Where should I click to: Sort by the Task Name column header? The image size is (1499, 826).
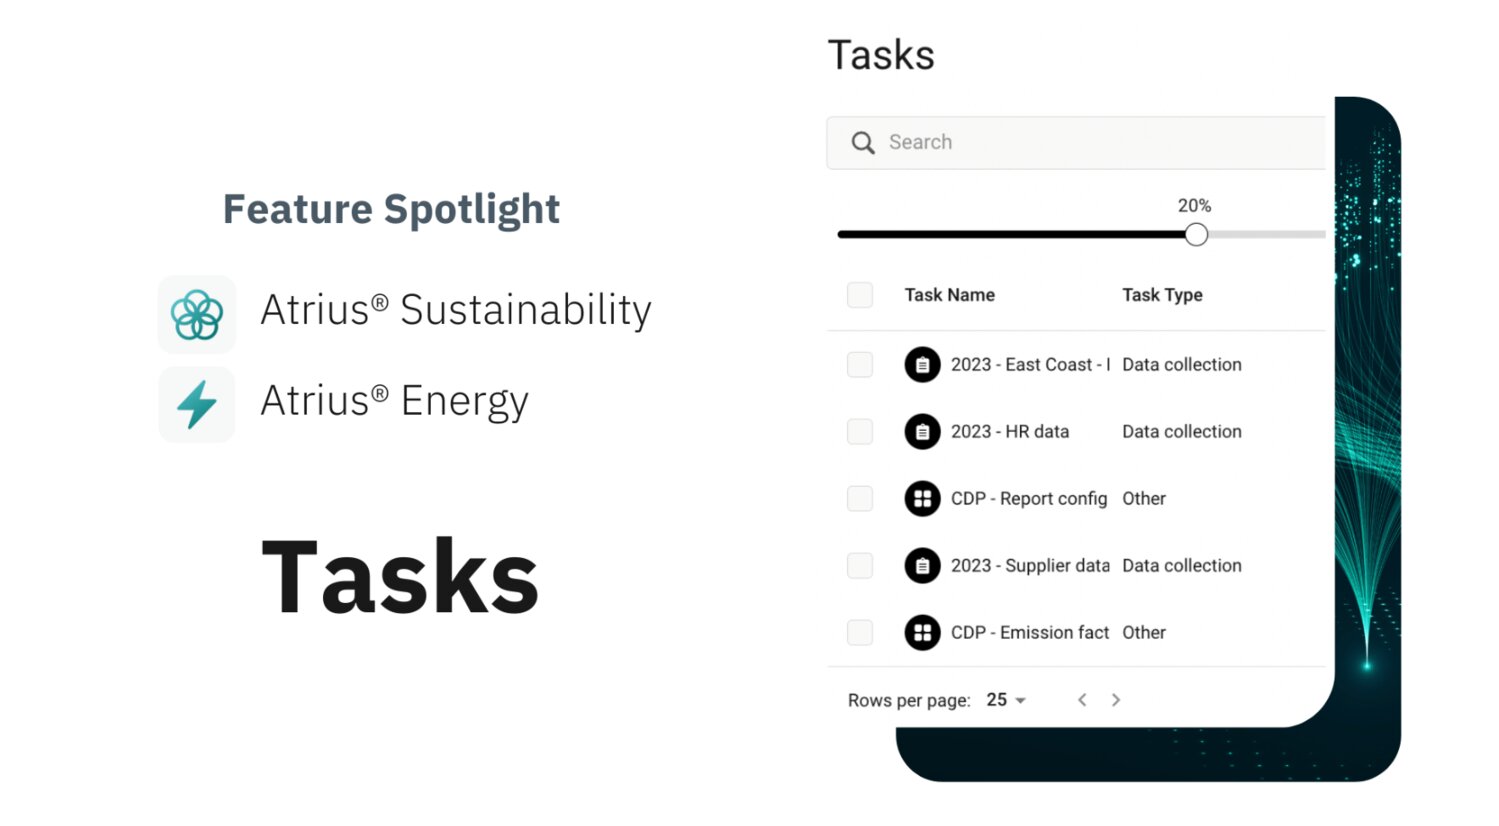tap(950, 295)
